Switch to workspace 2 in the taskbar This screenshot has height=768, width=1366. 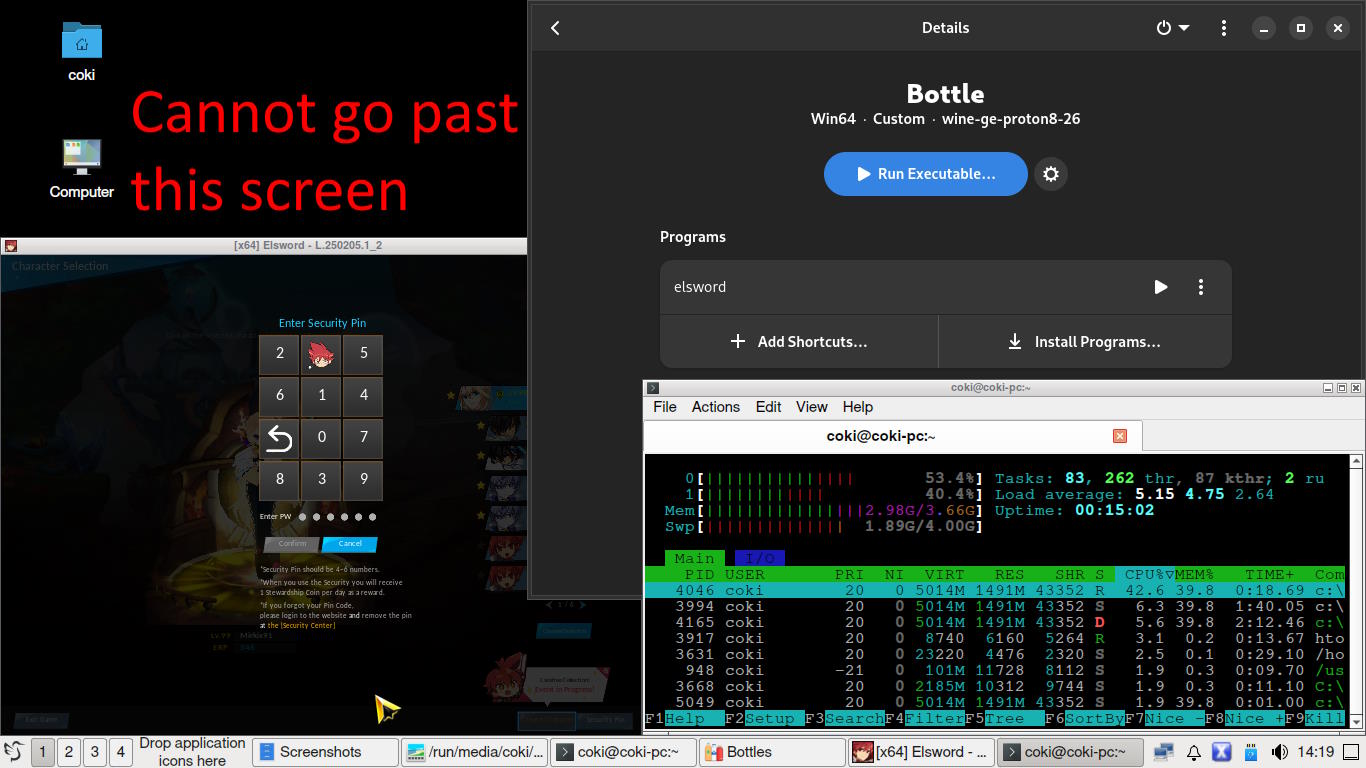(68, 752)
